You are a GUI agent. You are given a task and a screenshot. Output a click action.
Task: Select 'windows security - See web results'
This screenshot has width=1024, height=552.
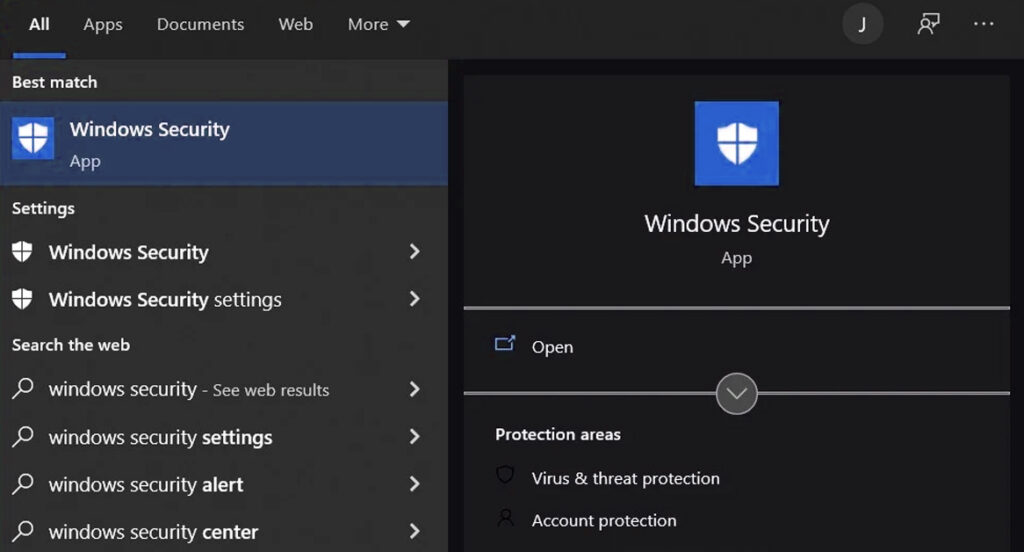(224, 389)
